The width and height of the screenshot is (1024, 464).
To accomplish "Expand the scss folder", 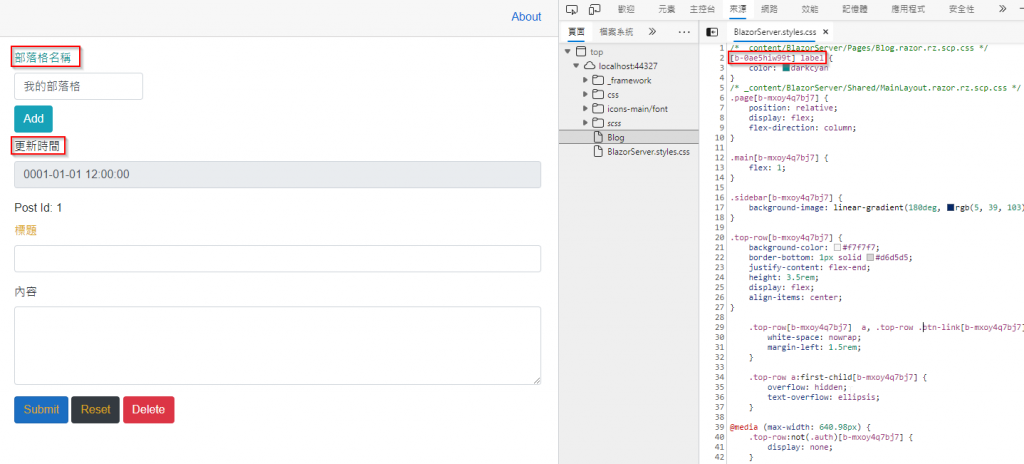I will [586, 123].
